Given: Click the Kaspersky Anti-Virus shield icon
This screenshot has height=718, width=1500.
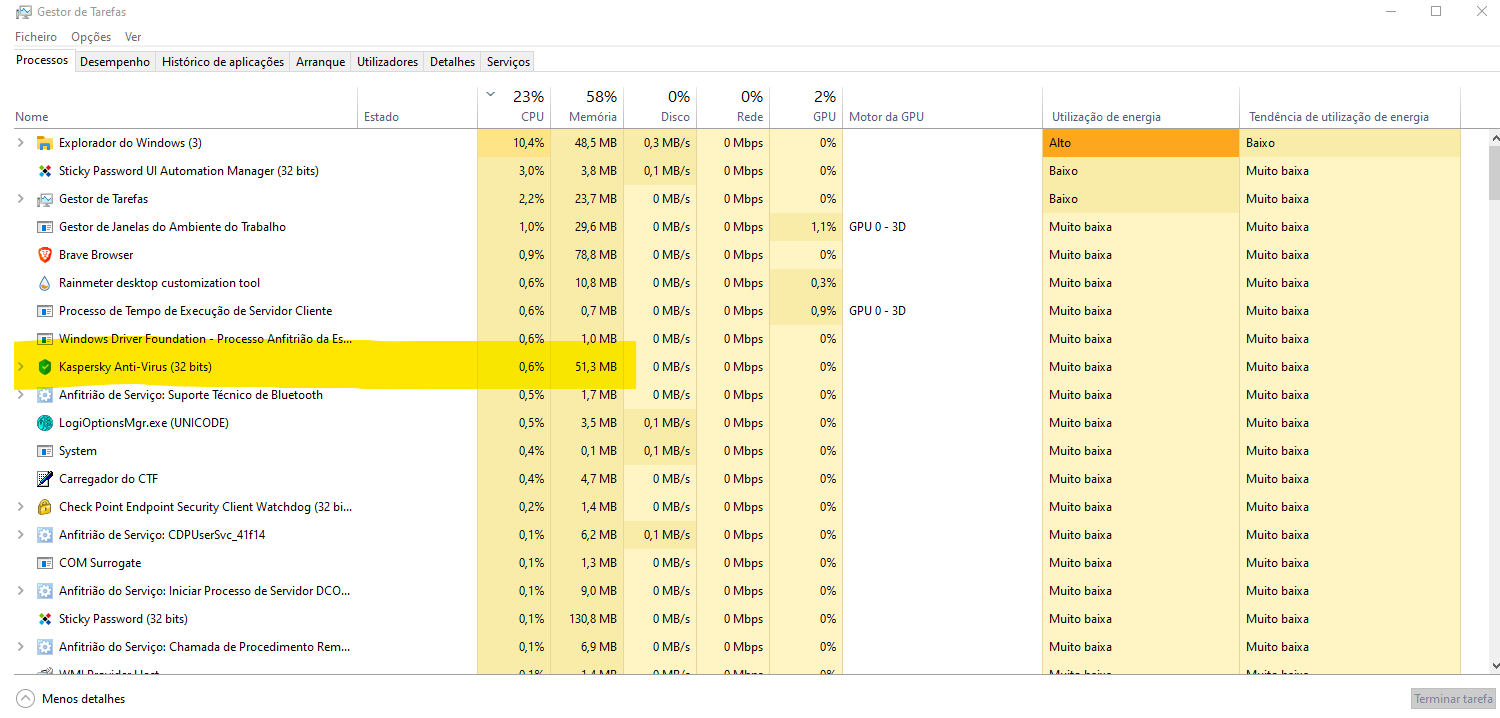Looking at the screenshot, I should click(x=44, y=367).
